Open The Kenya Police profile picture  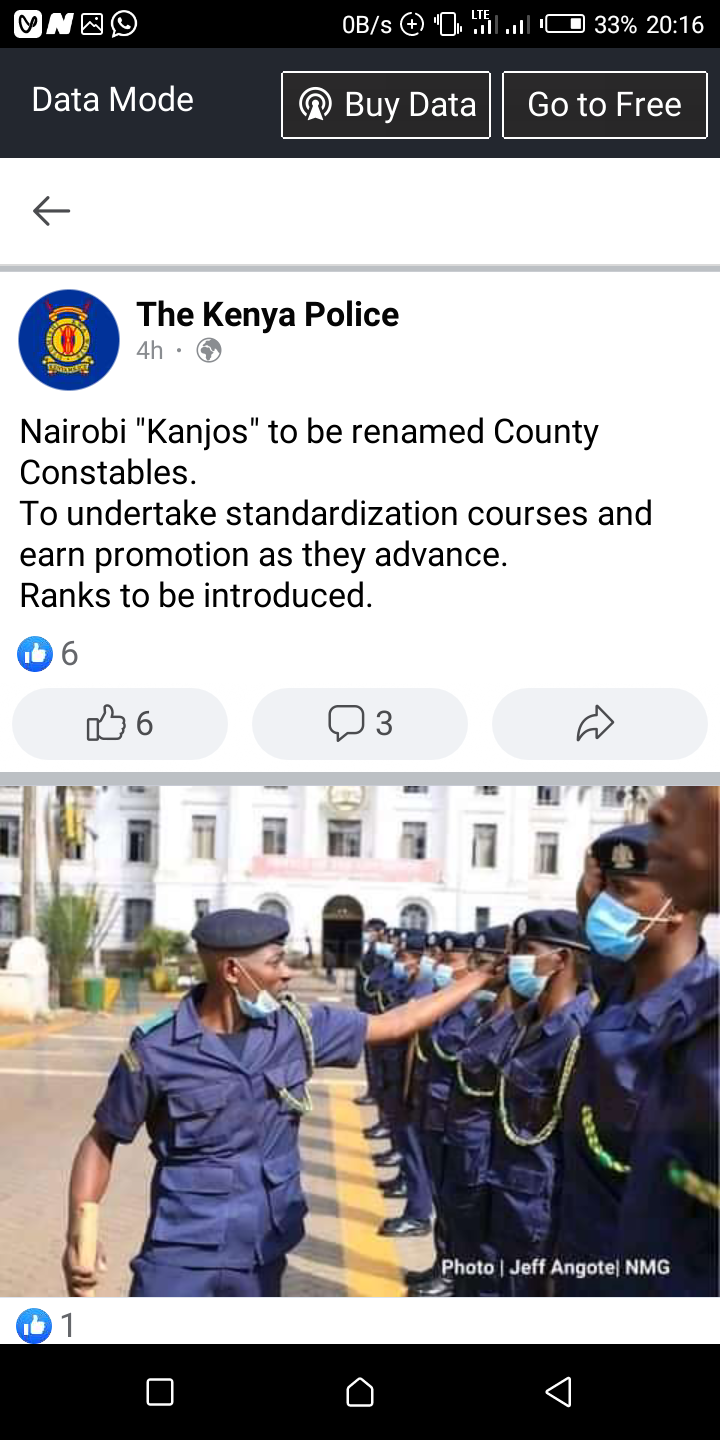coord(69,340)
